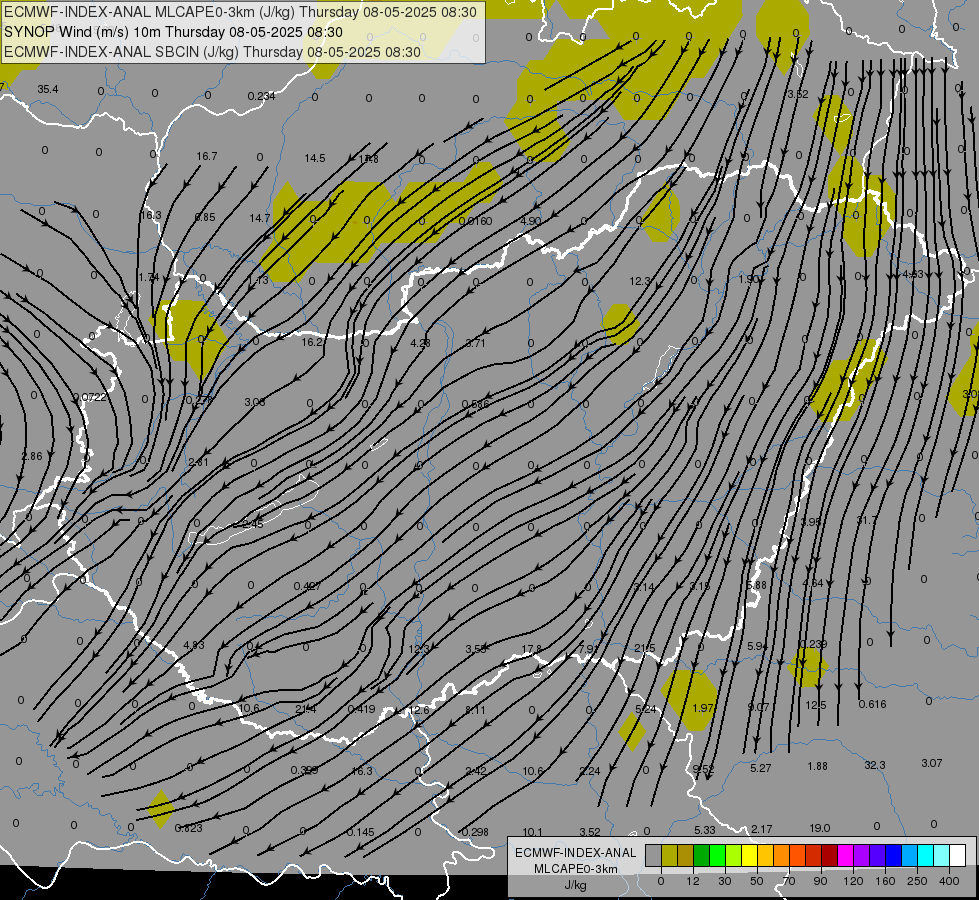Click the olive swatch in the MLCAPE legend
Image resolution: width=979 pixels, height=900 pixels.
pyautogui.click(x=669, y=855)
